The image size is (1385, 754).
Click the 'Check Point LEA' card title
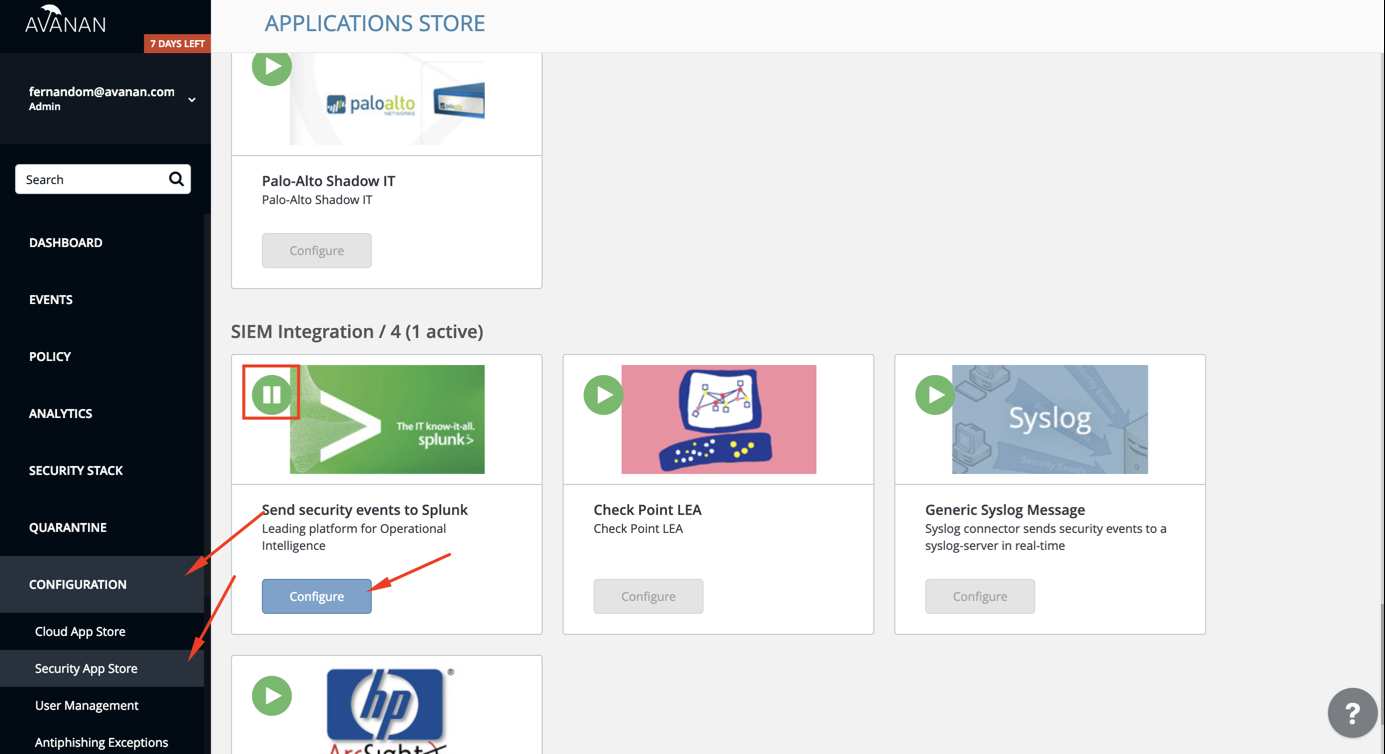coord(648,509)
